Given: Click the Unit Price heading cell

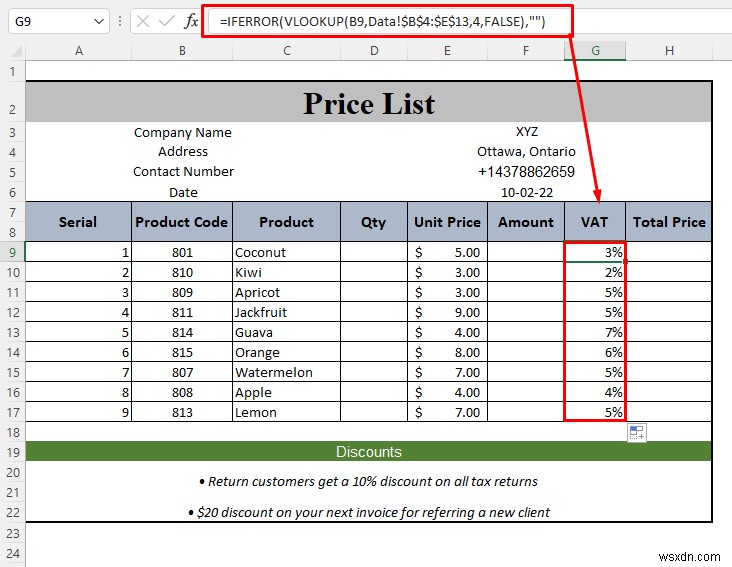Looking at the screenshot, I should pos(447,222).
